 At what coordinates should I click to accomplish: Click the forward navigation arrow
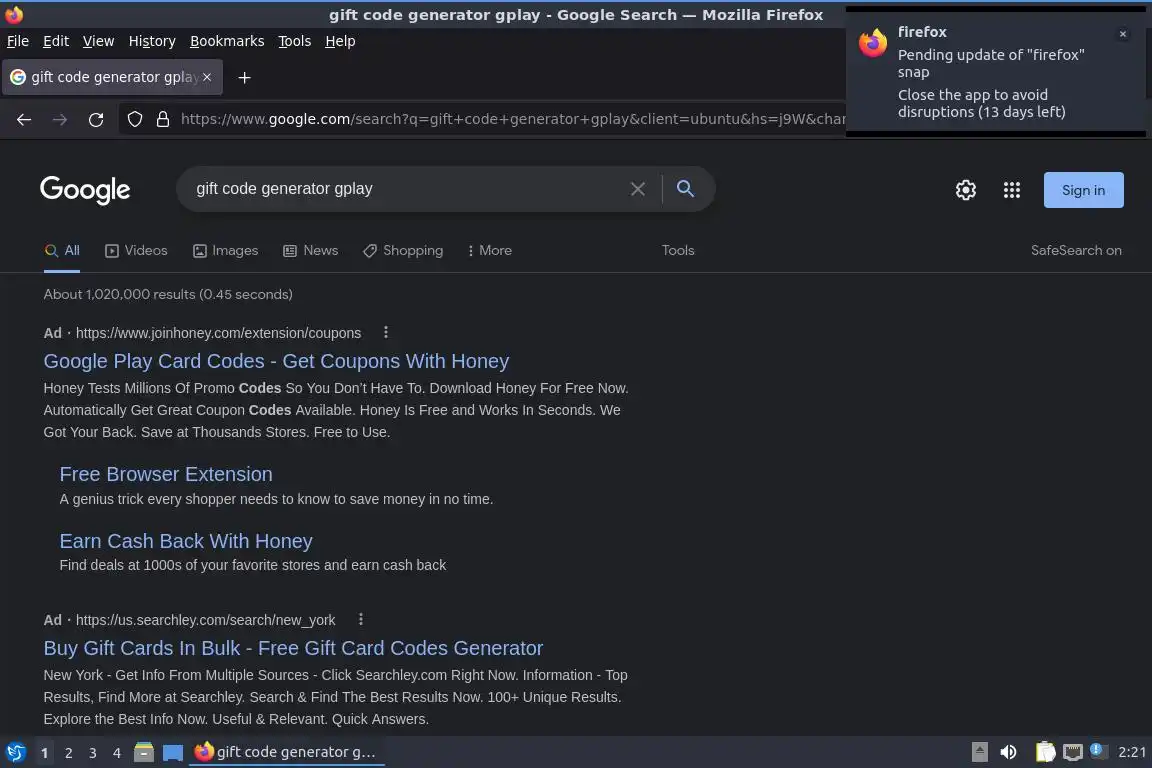[x=60, y=120]
